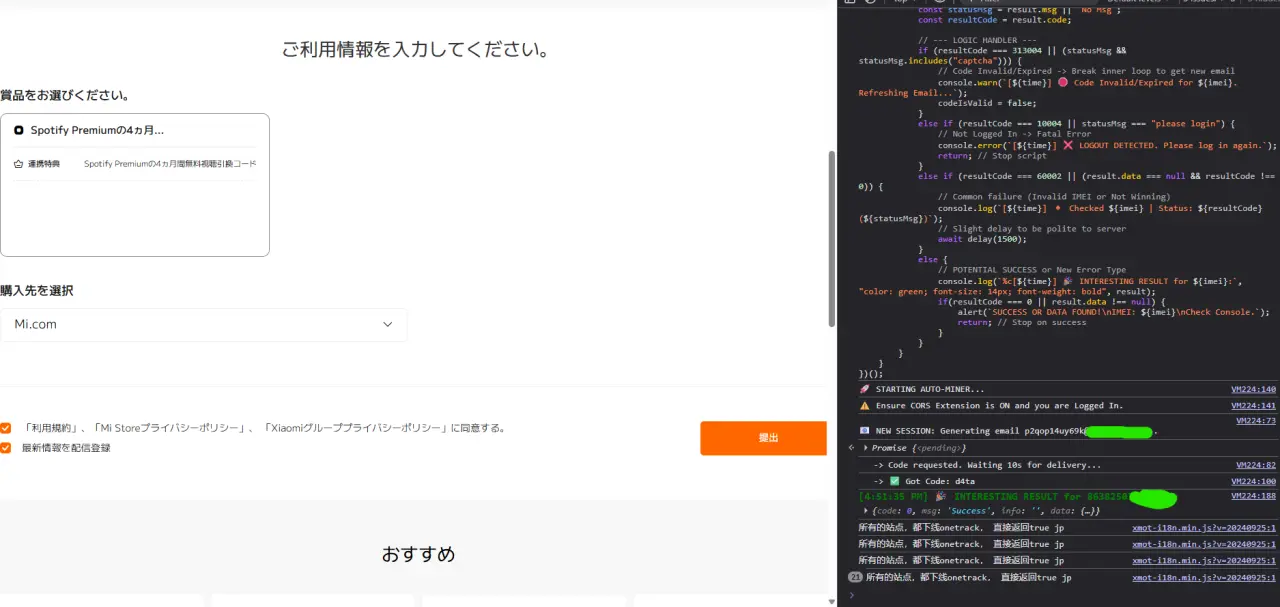Click the page scrollbar down arrow
The width and height of the screenshot is (1280, 607).
tap(832, 601)
